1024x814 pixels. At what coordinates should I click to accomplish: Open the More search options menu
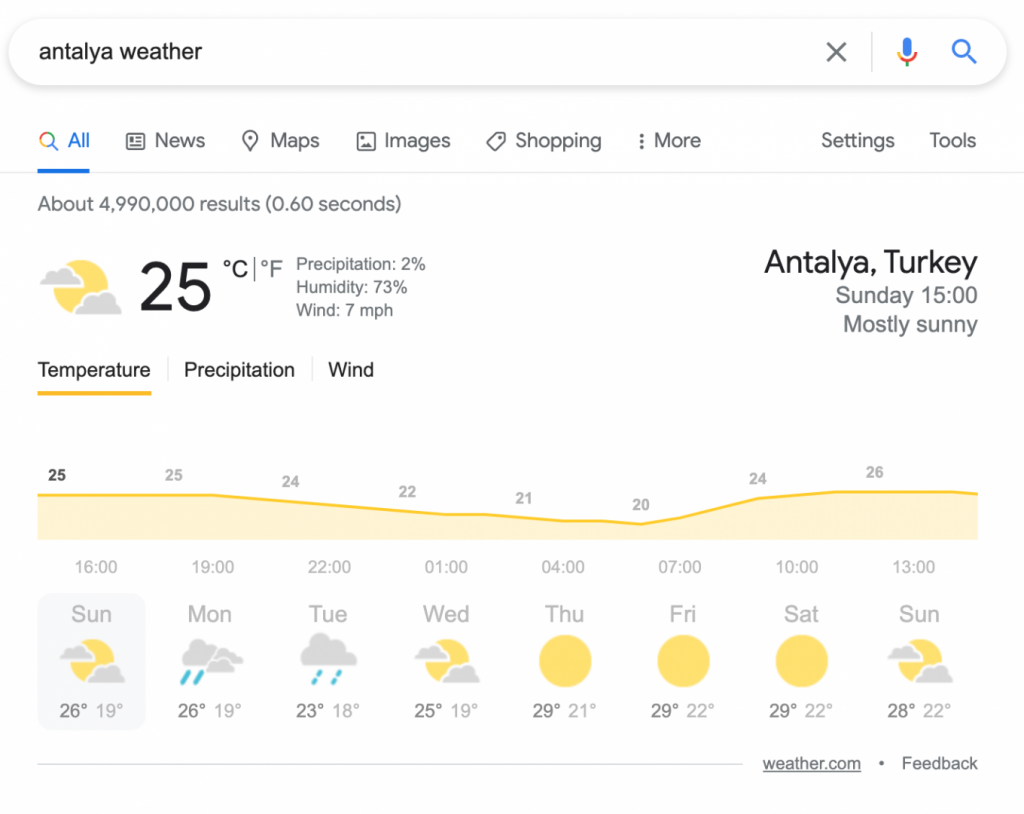click(x=669, y=140)
